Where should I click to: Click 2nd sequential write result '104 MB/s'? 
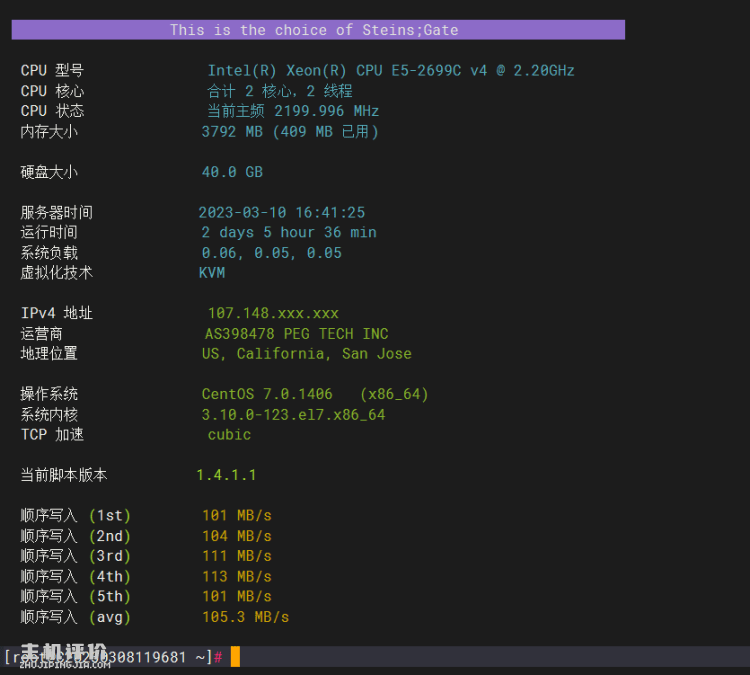click(237, 536)
